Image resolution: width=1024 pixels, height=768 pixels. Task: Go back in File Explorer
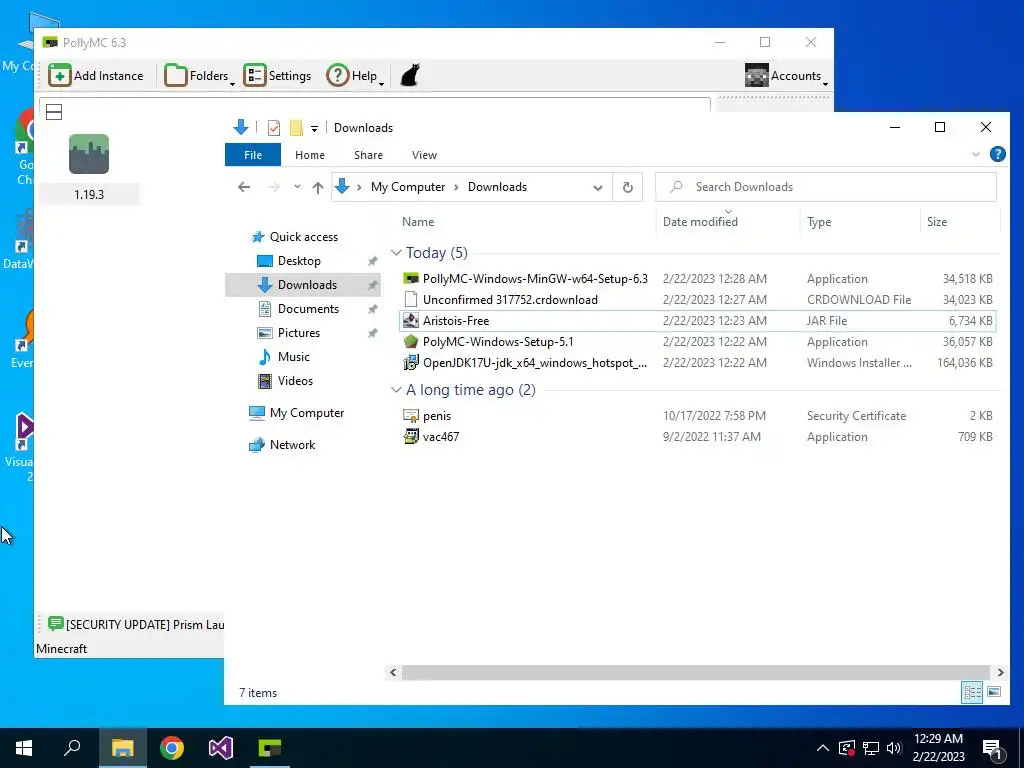pyautogui.click(x=244, y=187)
